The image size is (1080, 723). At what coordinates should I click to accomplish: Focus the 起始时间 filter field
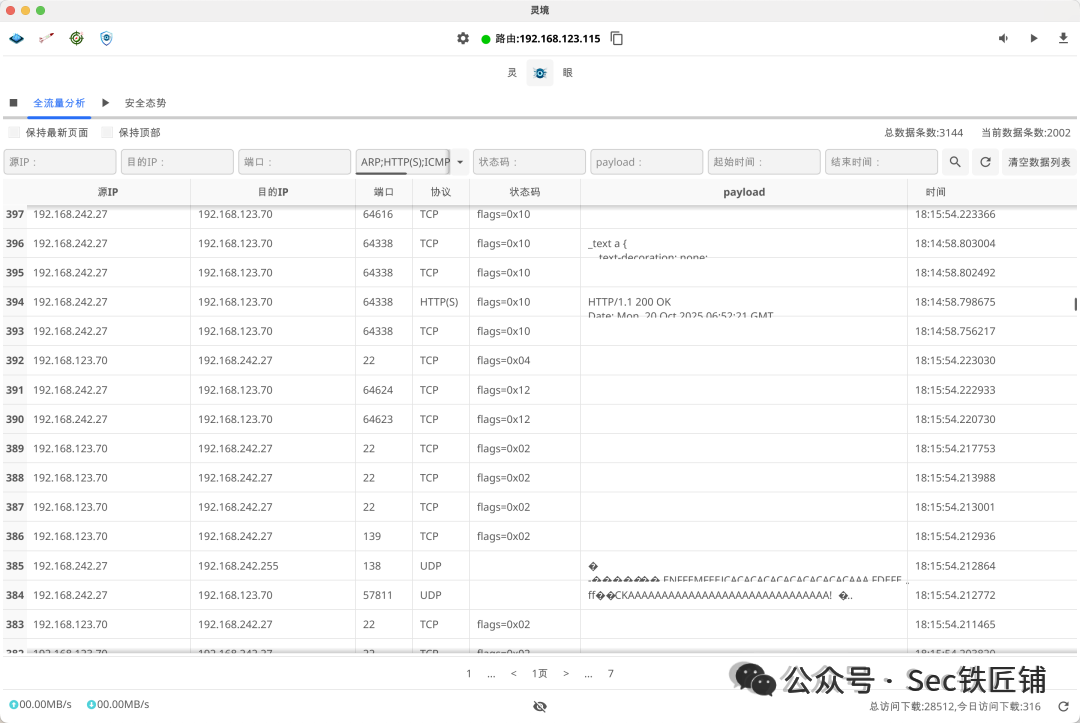[x=764, y=162]
